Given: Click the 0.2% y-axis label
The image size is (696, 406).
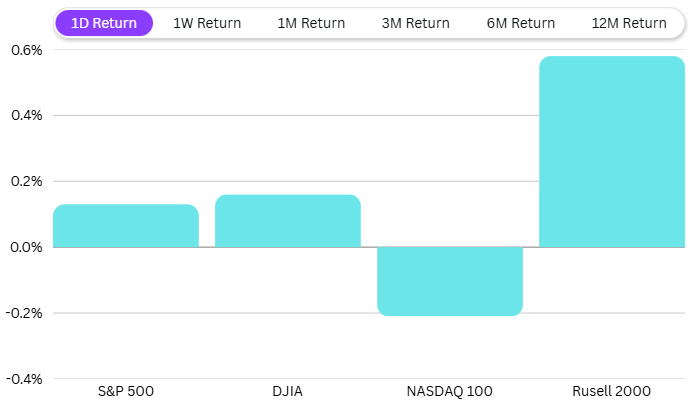Looking at the screenshot, I should click(x=26, y=181).
